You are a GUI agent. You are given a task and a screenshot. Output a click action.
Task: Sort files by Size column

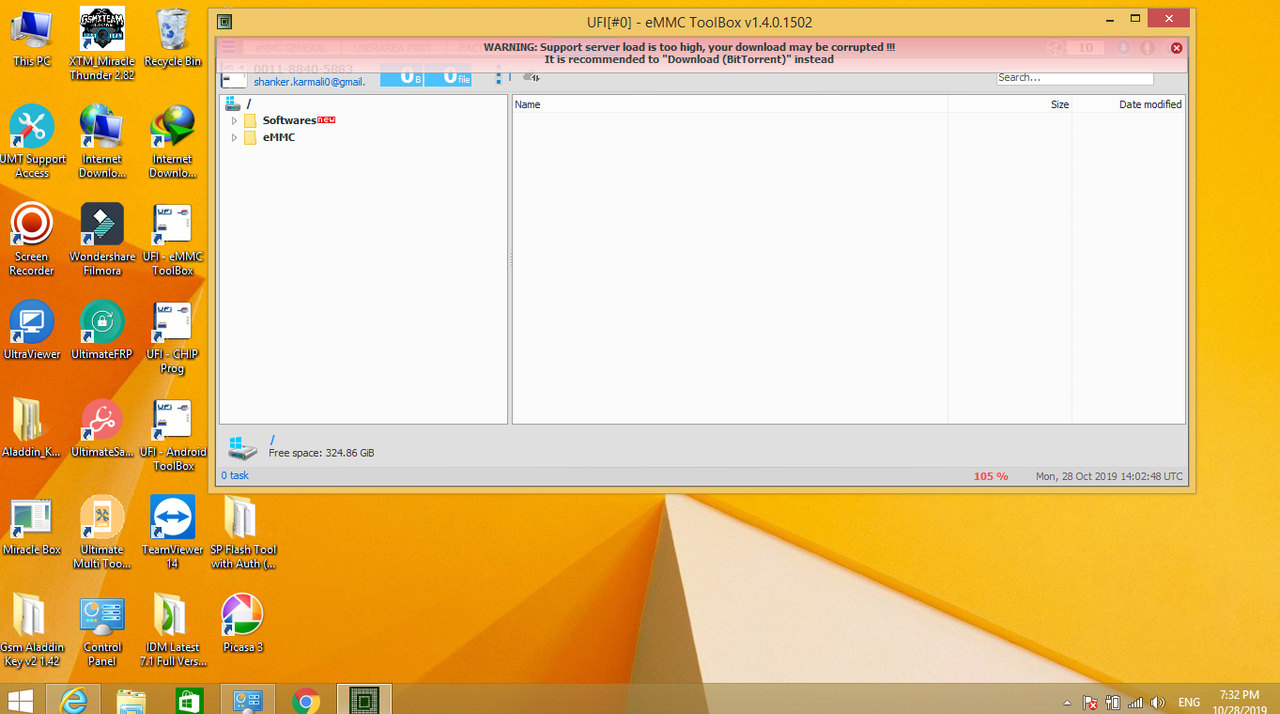1010,104
